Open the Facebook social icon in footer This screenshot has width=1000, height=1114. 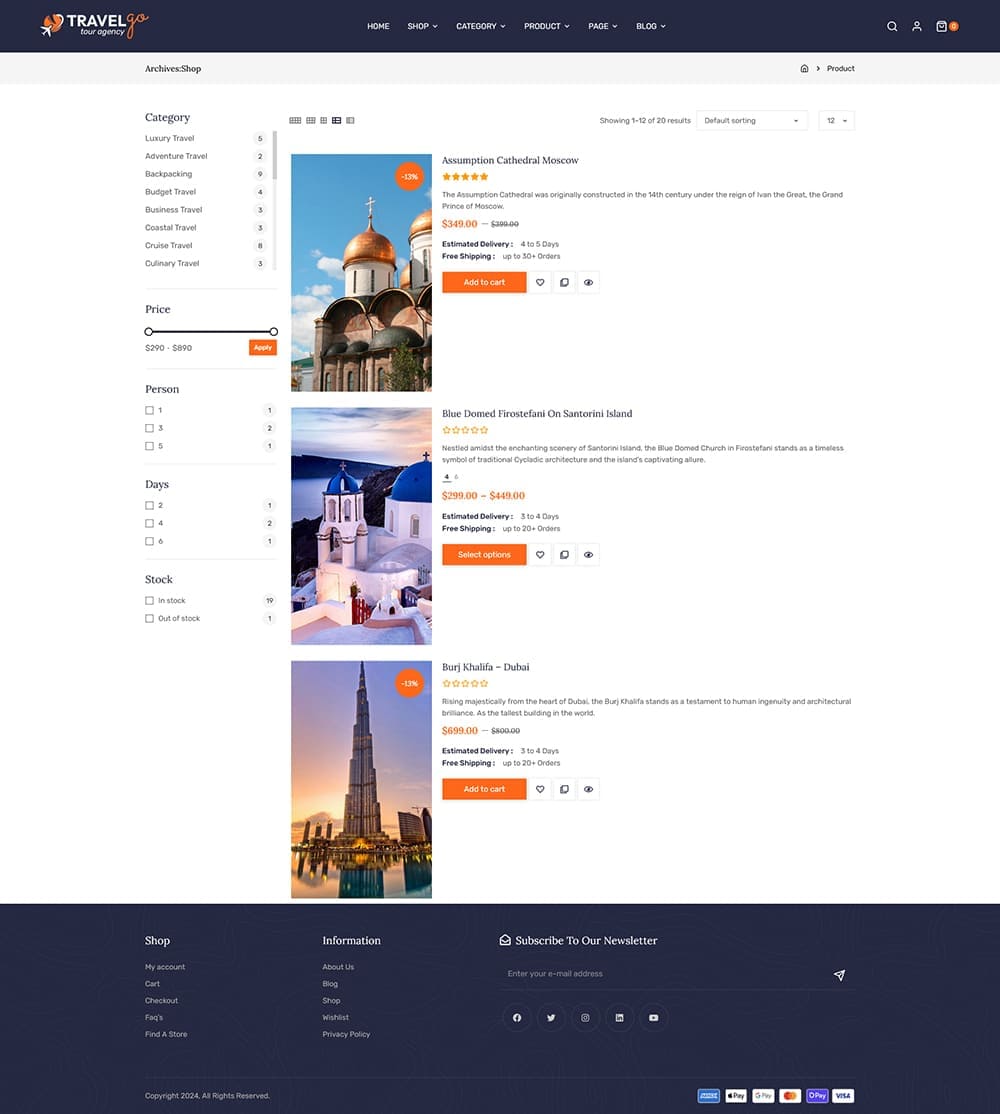517,1018
